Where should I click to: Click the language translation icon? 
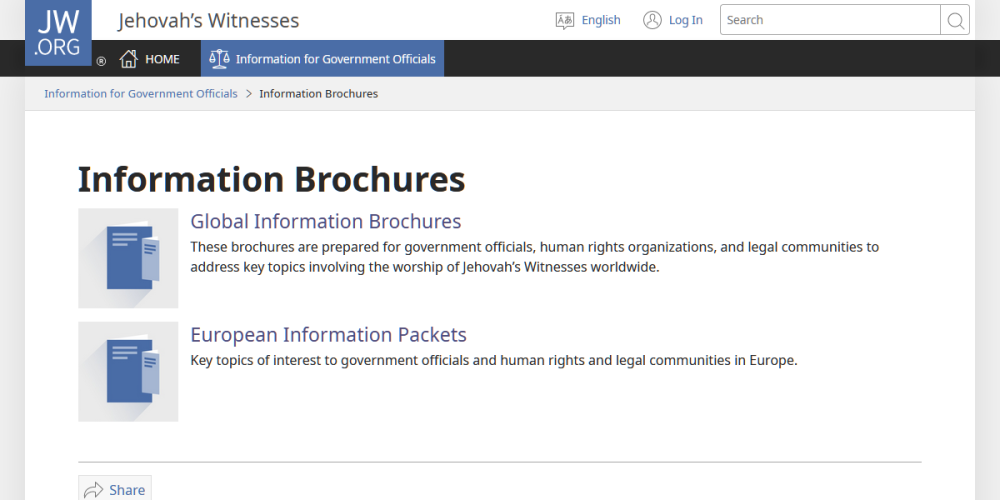point(565,20)
